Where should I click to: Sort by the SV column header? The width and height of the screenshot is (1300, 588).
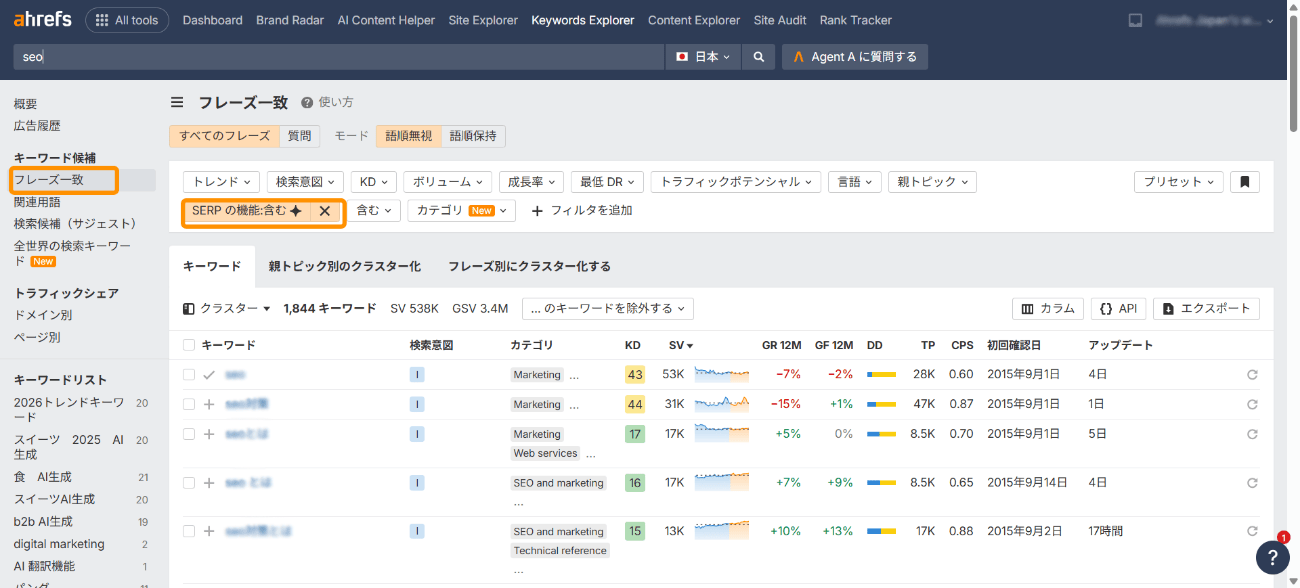pyautogui.click(x=681, y=345)
